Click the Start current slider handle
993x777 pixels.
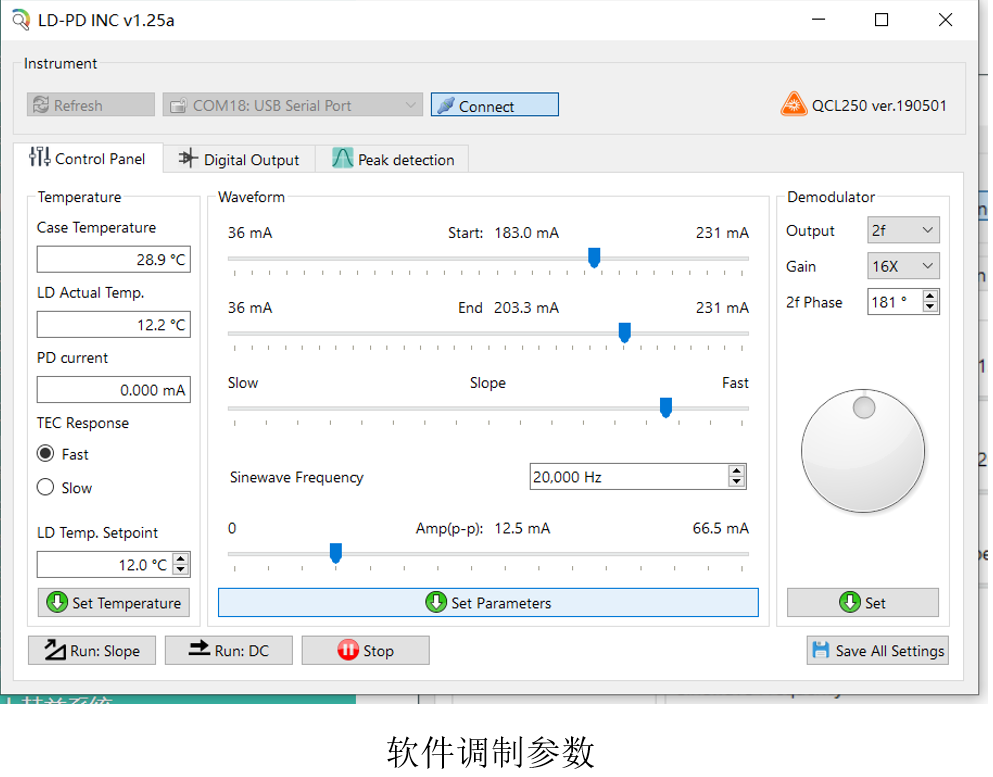(594, 258)
